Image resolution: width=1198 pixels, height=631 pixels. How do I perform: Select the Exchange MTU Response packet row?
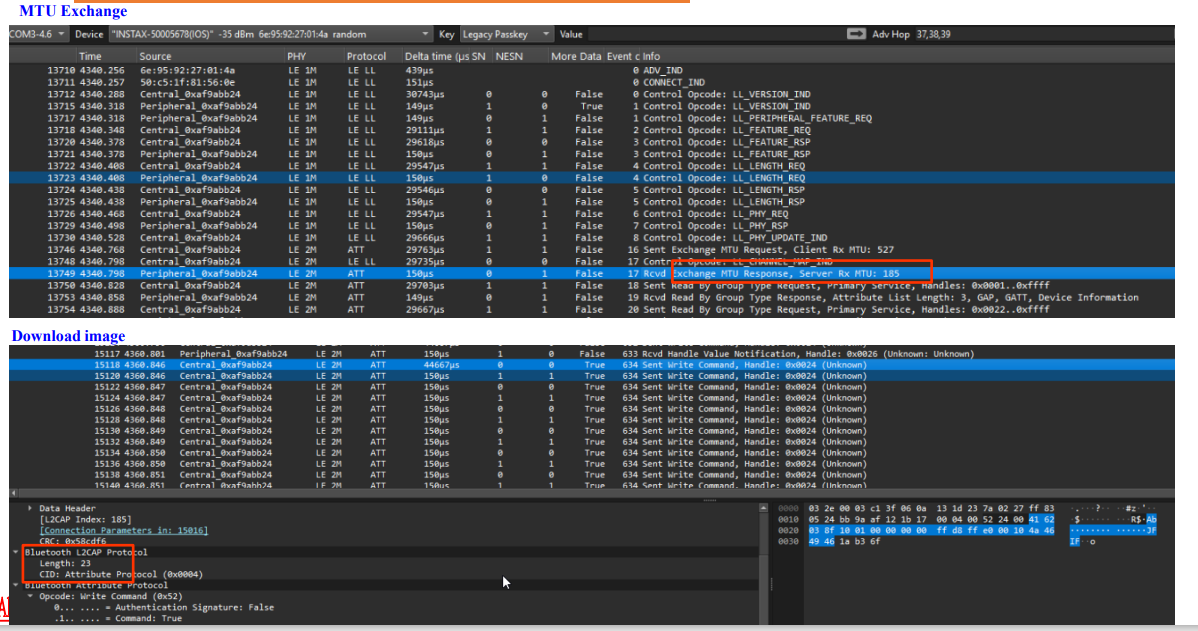click(591, 273)
